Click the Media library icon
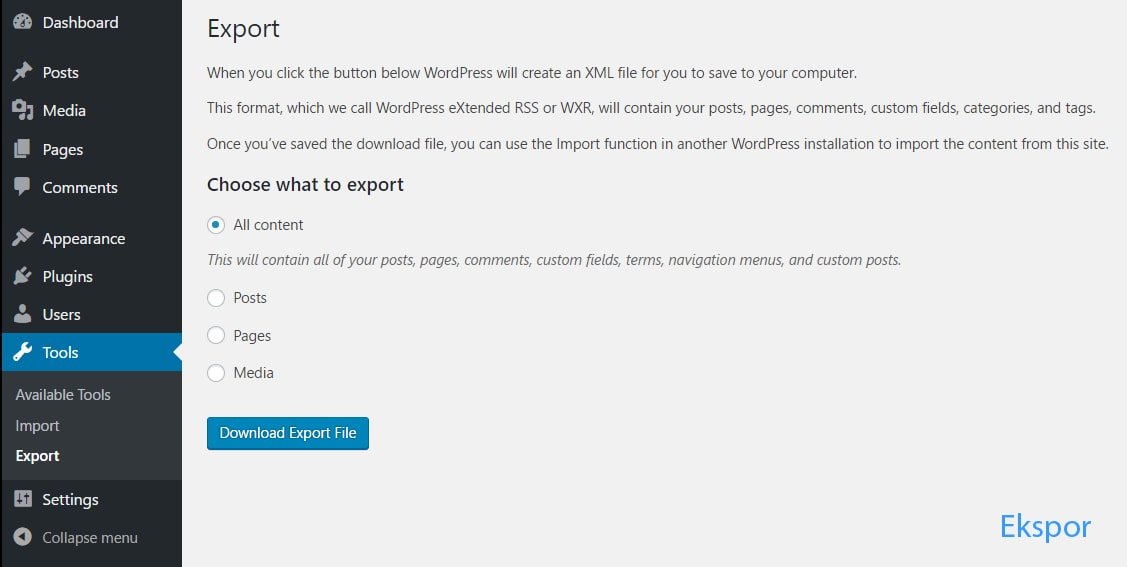Image resolution: width=1127 pixels, height=567 pixels. (23, 110)
